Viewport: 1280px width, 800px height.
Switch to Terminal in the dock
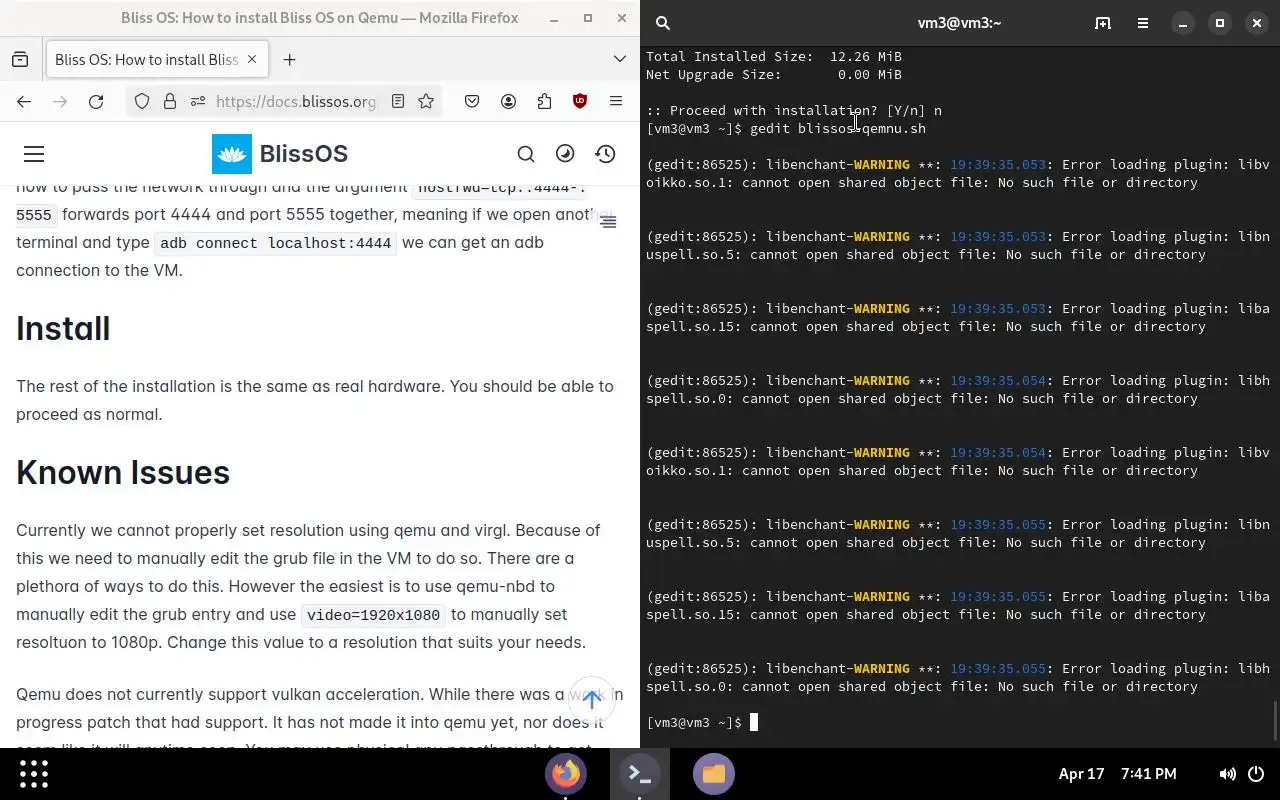(640, 774)
